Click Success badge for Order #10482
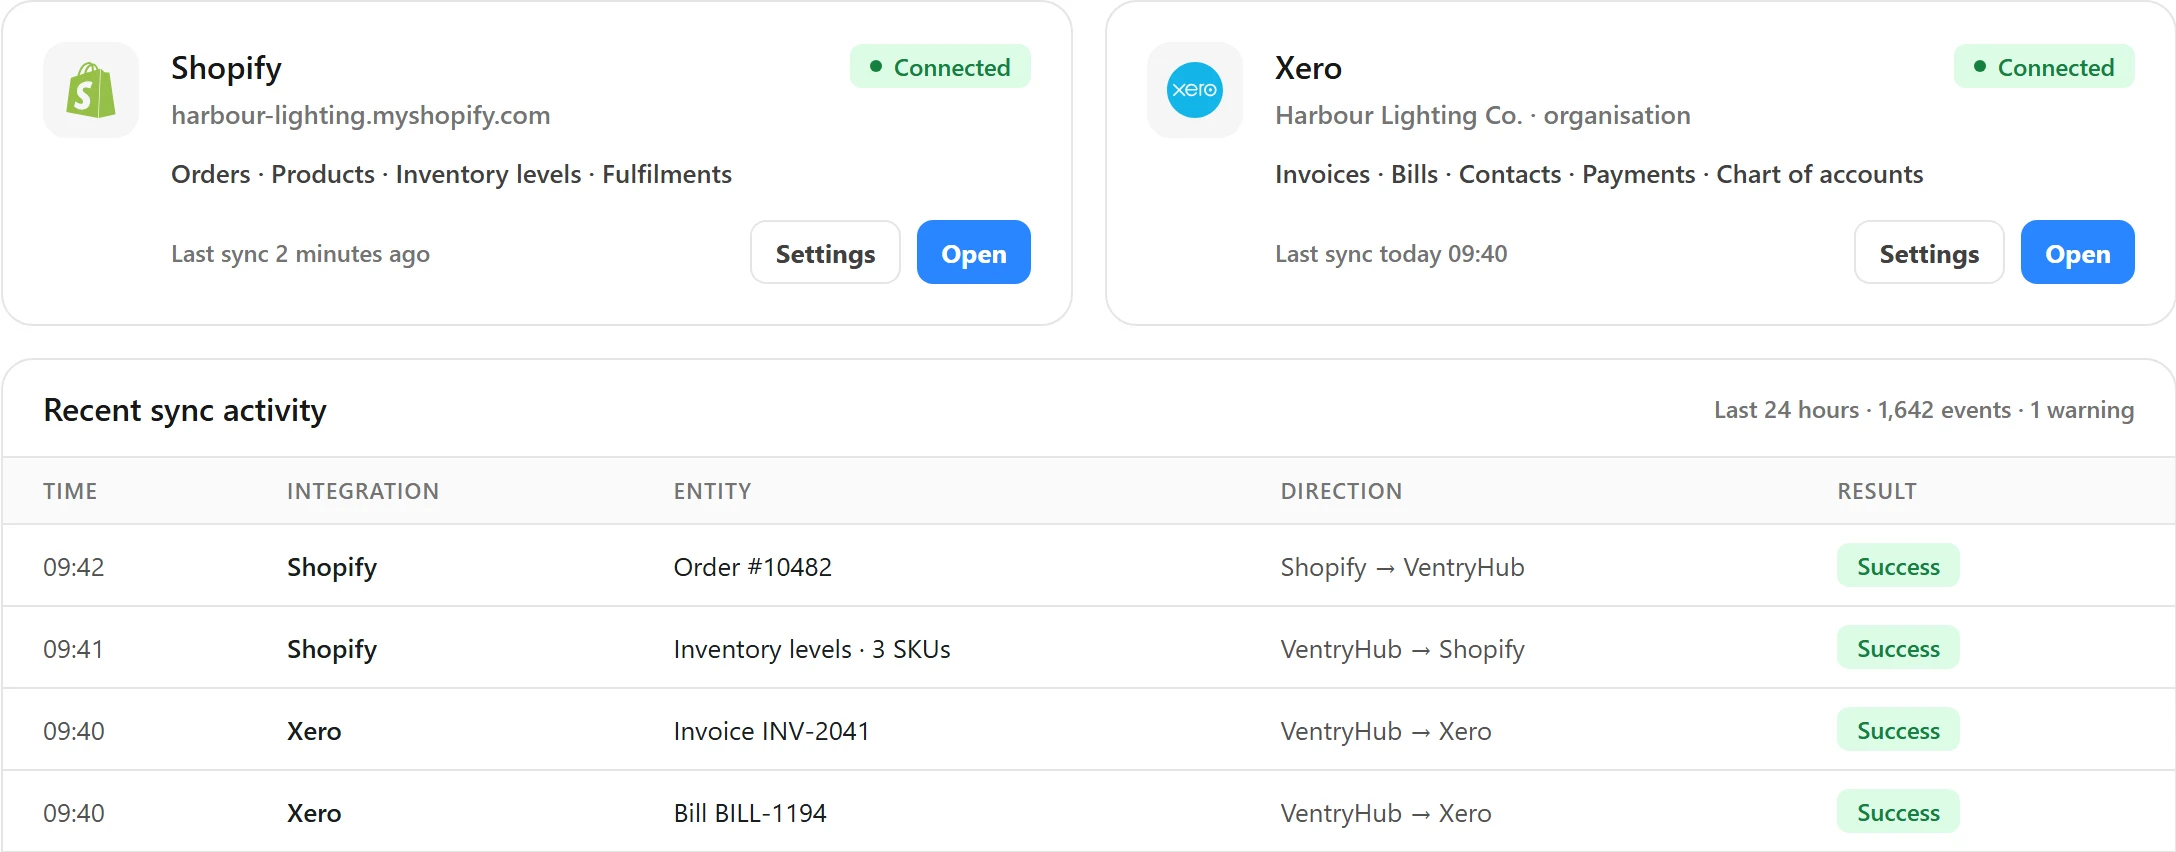Viewport: 2176px width, 852px height. point(1898,566)
